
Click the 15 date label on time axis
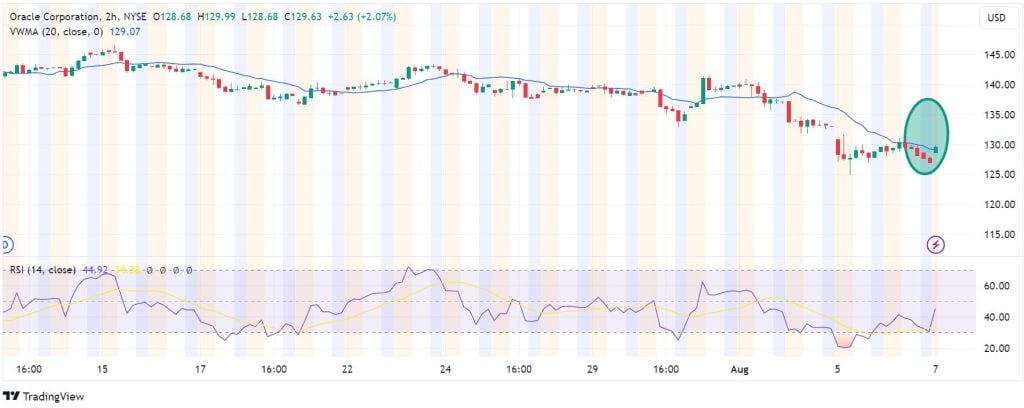point(102,369)
